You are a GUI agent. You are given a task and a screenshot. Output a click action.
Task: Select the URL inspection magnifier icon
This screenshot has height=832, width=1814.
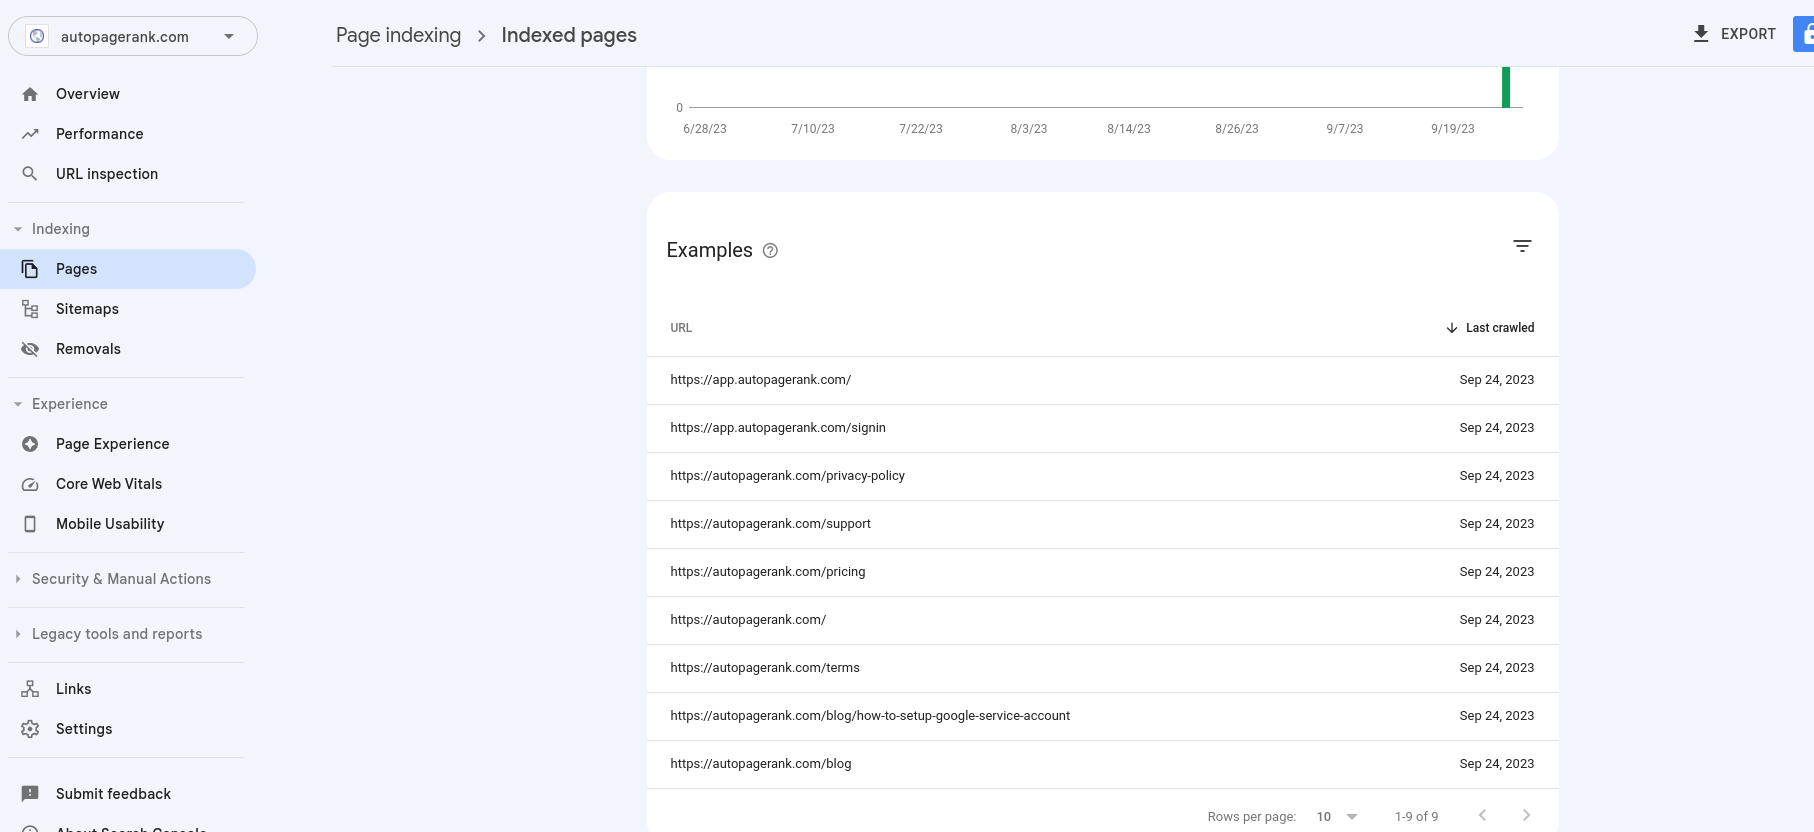pos(30,174)
